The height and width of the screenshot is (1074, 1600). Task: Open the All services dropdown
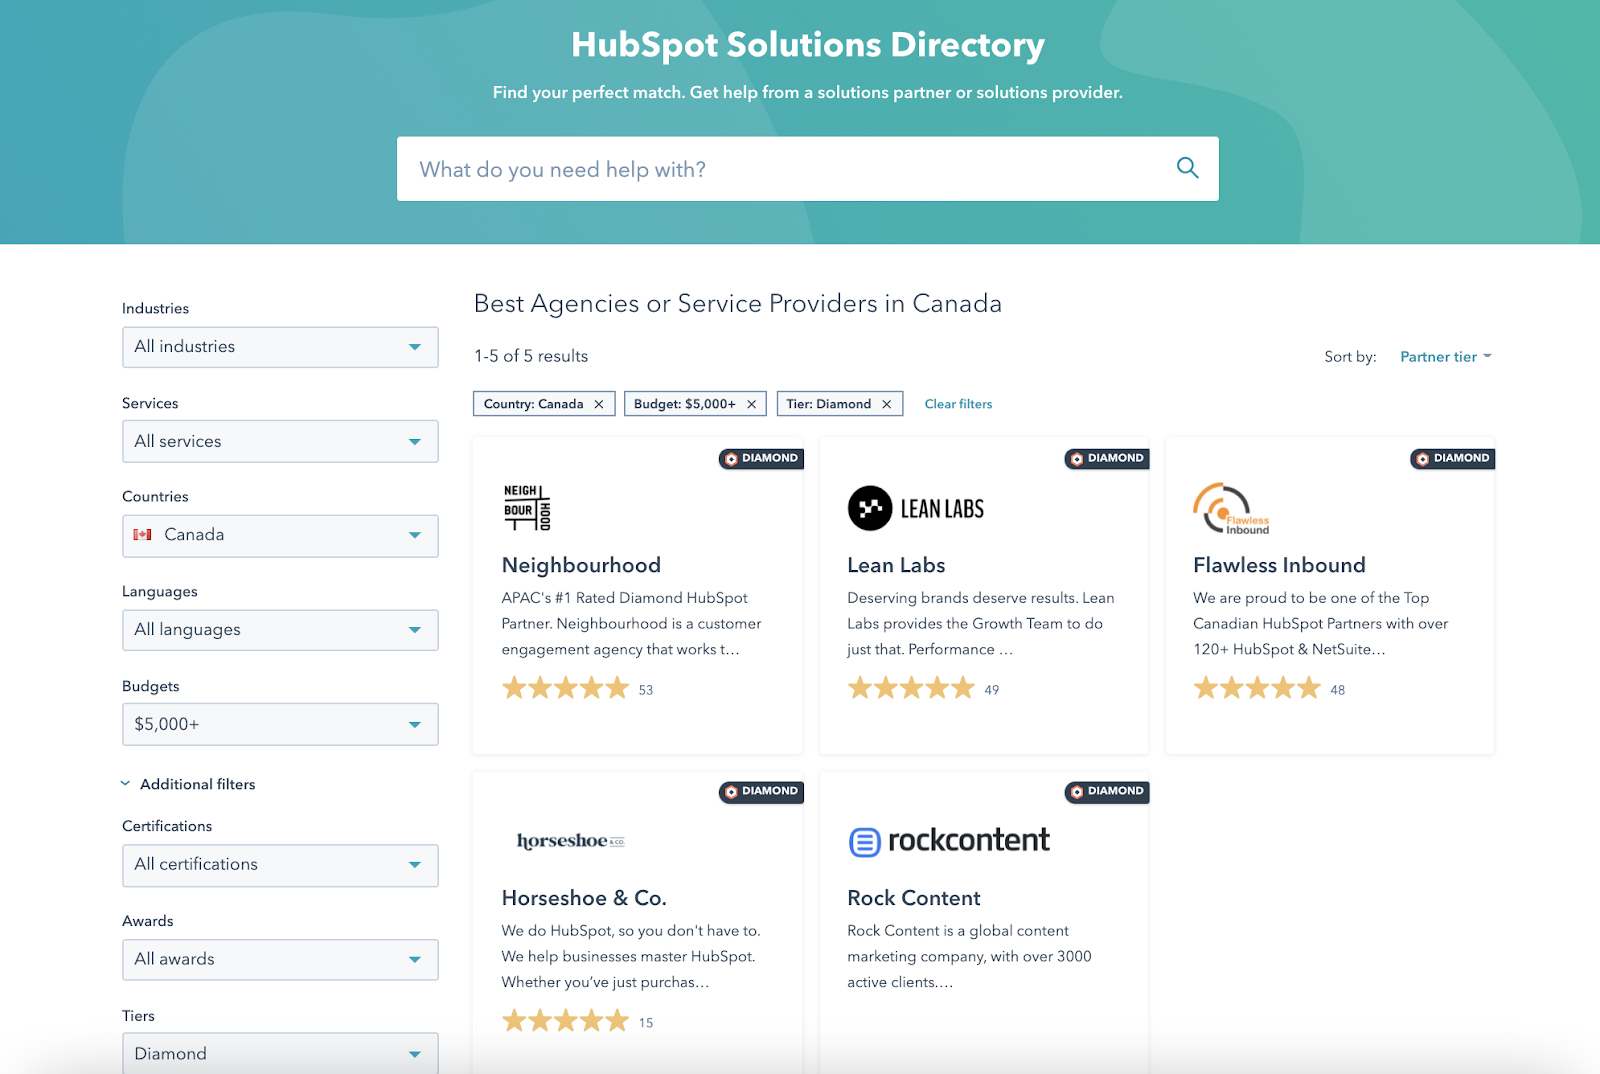[x=280, y=441]
